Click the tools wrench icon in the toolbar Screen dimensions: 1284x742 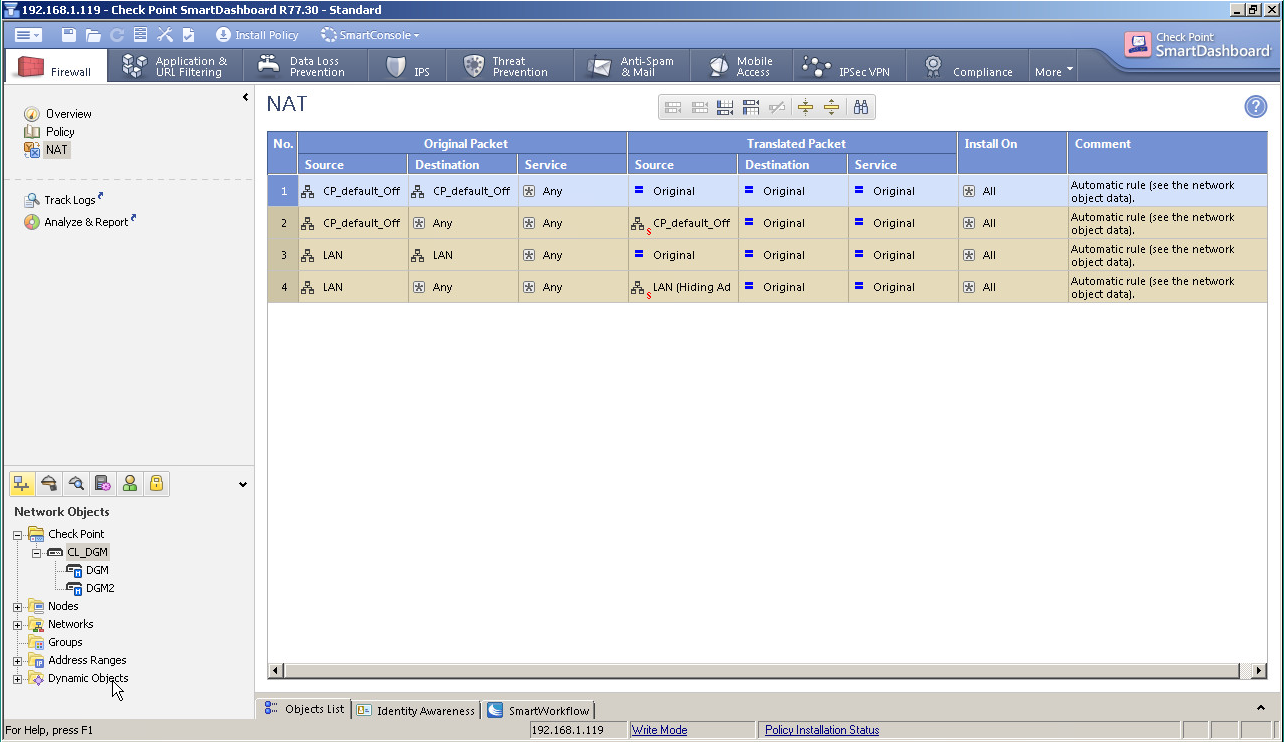(165, 35)
